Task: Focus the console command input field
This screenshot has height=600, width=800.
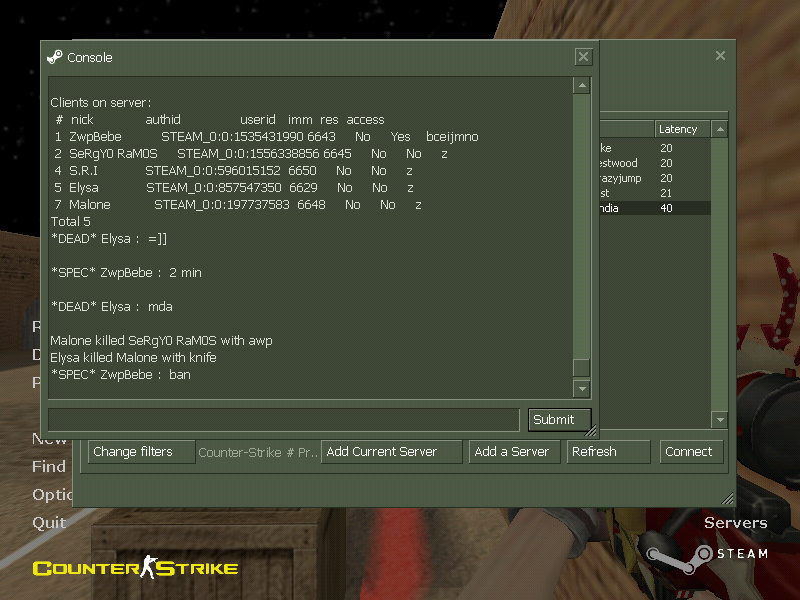Action: 283,419
